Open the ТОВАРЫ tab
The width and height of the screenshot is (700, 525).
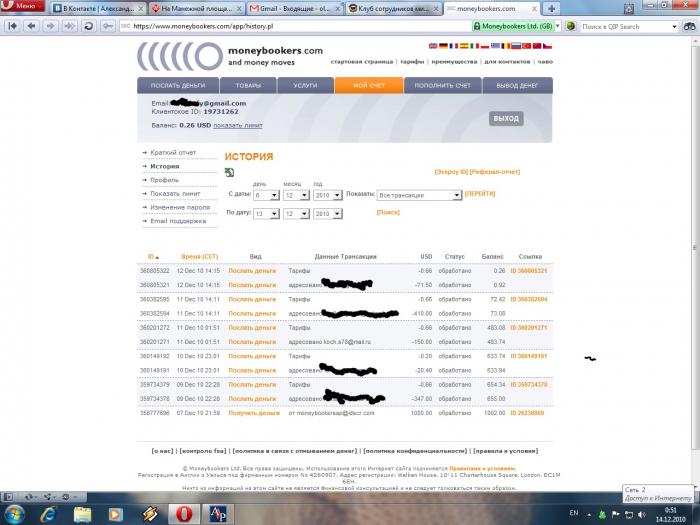248,85
